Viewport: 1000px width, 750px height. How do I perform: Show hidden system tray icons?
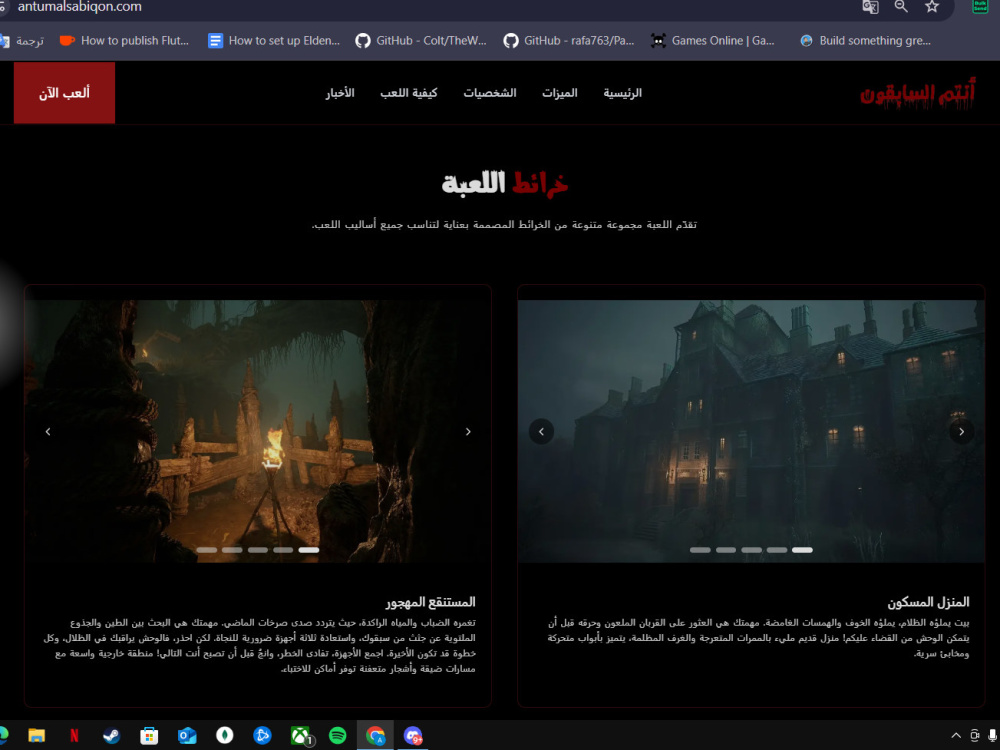(x=955, y=735)
